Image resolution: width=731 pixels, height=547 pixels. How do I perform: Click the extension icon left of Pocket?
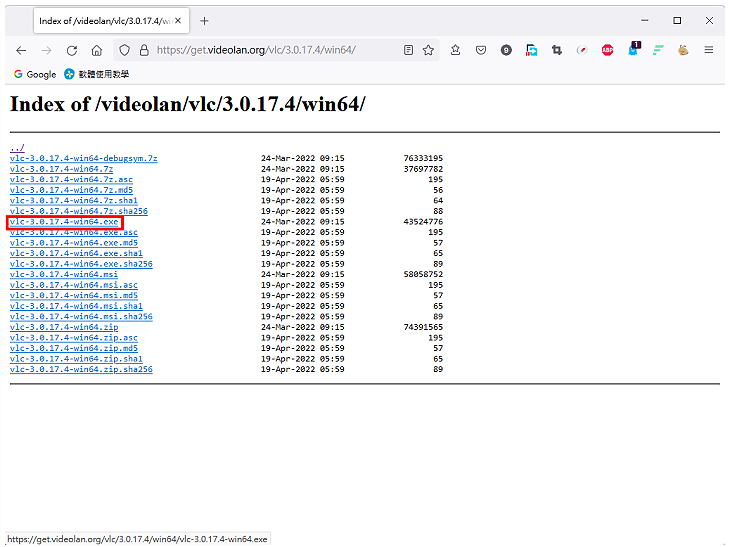coord(455,50)
